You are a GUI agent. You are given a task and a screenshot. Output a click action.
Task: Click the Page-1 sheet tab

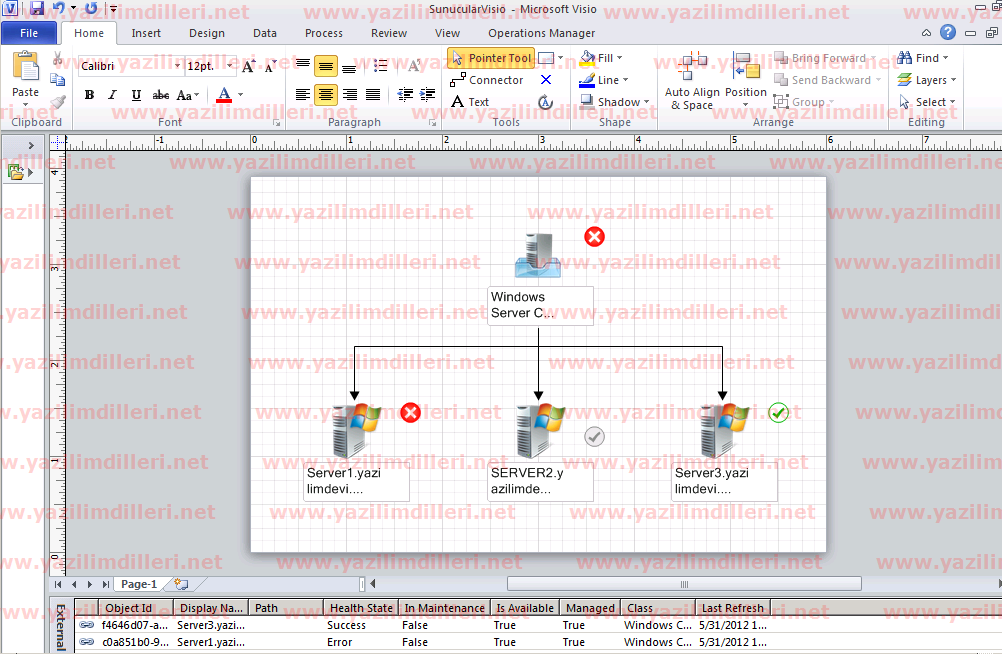pyautogui.click(x=138, y=584)
